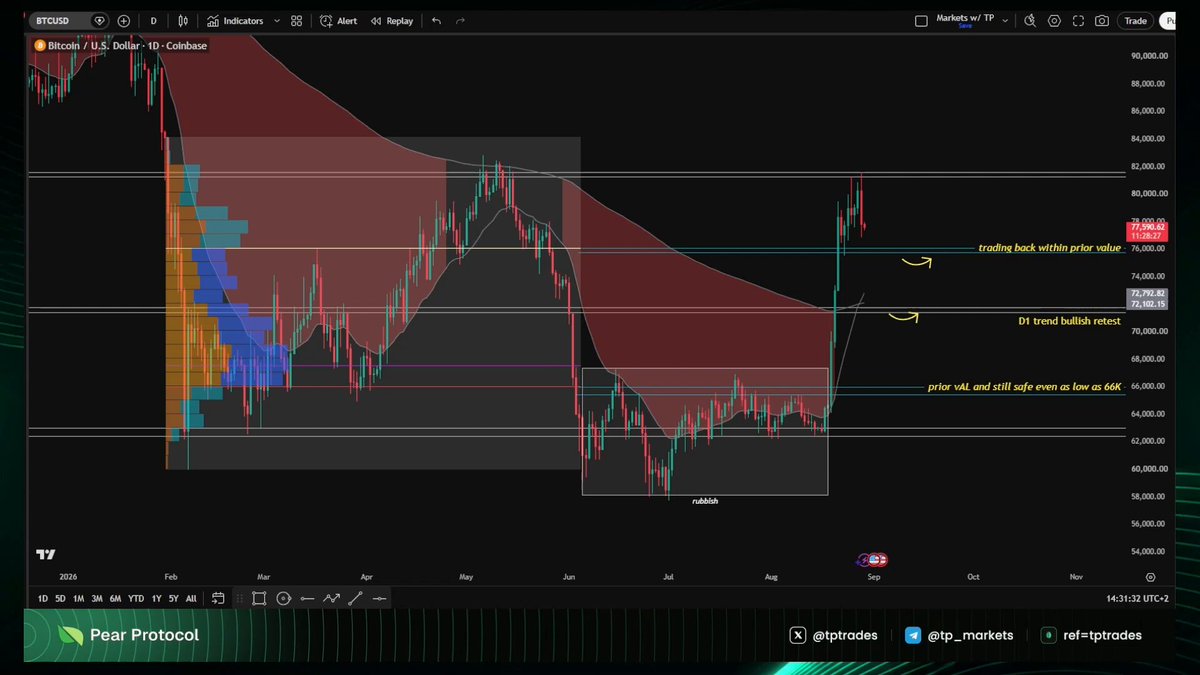
Task: Undo the last chart action
Action: point(436,20)
